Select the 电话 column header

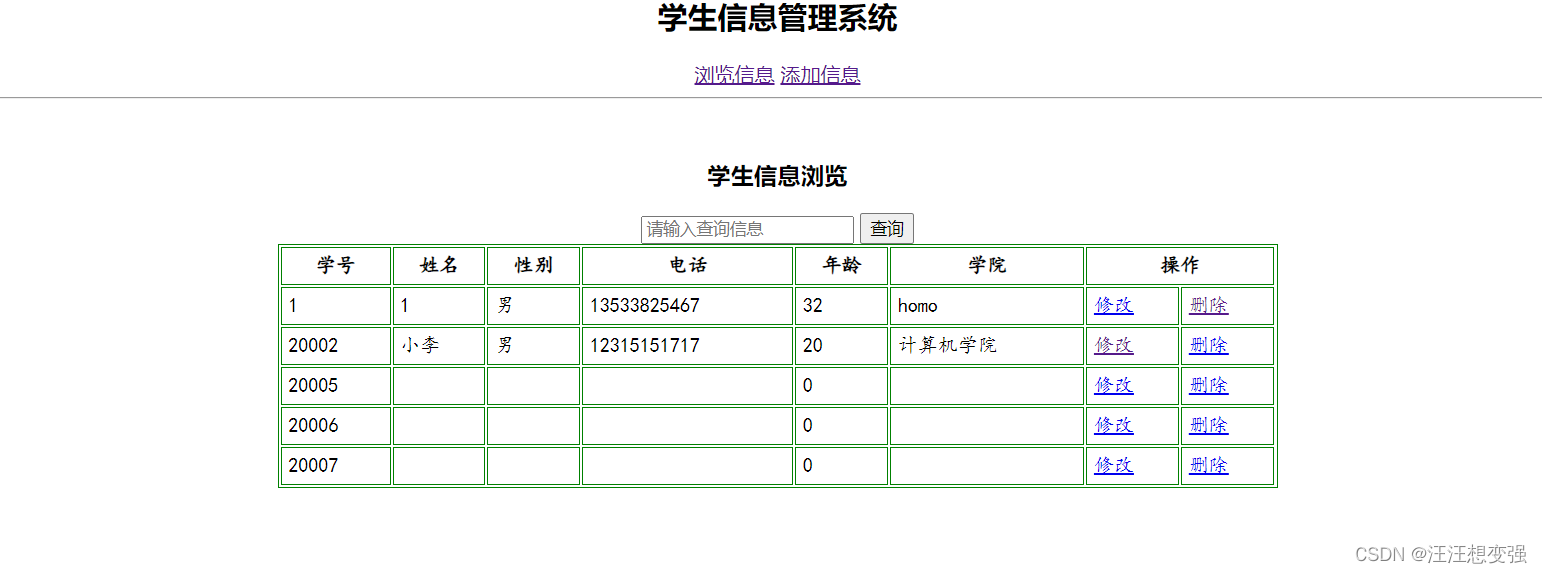pyautogui.click(x=688, y=265)
